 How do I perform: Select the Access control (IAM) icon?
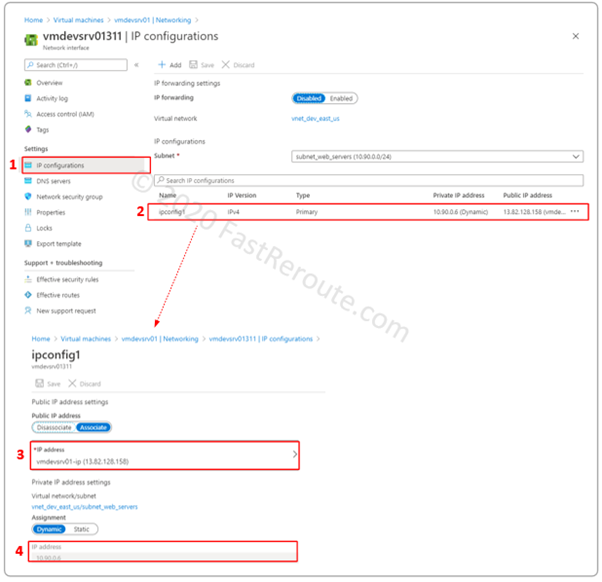pyautogui.click(x=28, y=114)
